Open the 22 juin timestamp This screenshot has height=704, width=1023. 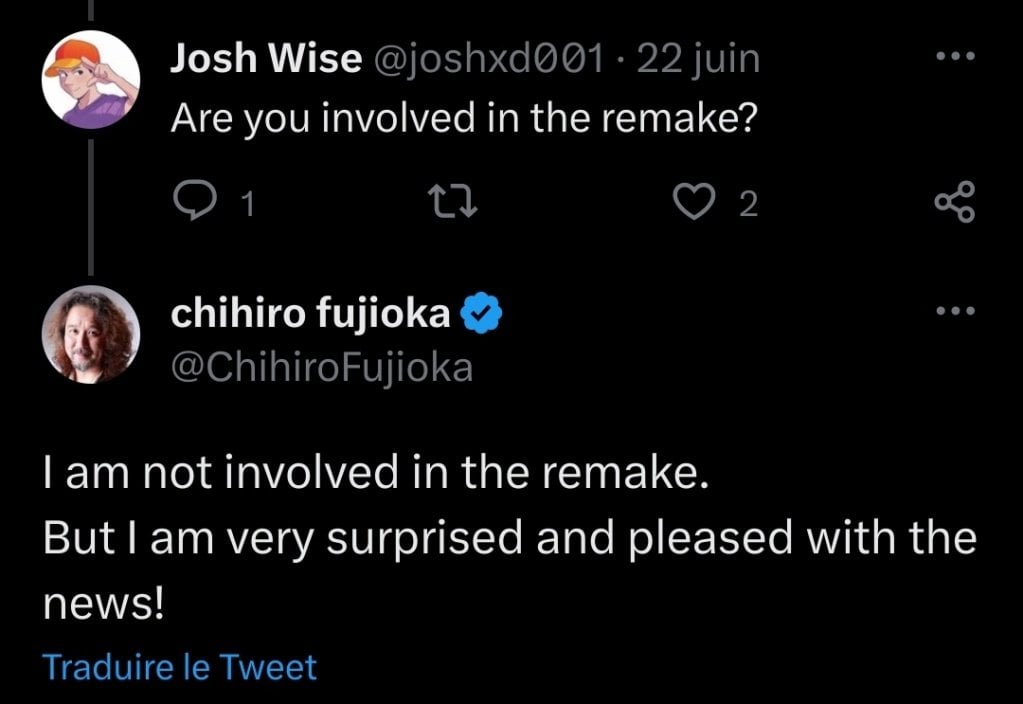tap(698, 57)
